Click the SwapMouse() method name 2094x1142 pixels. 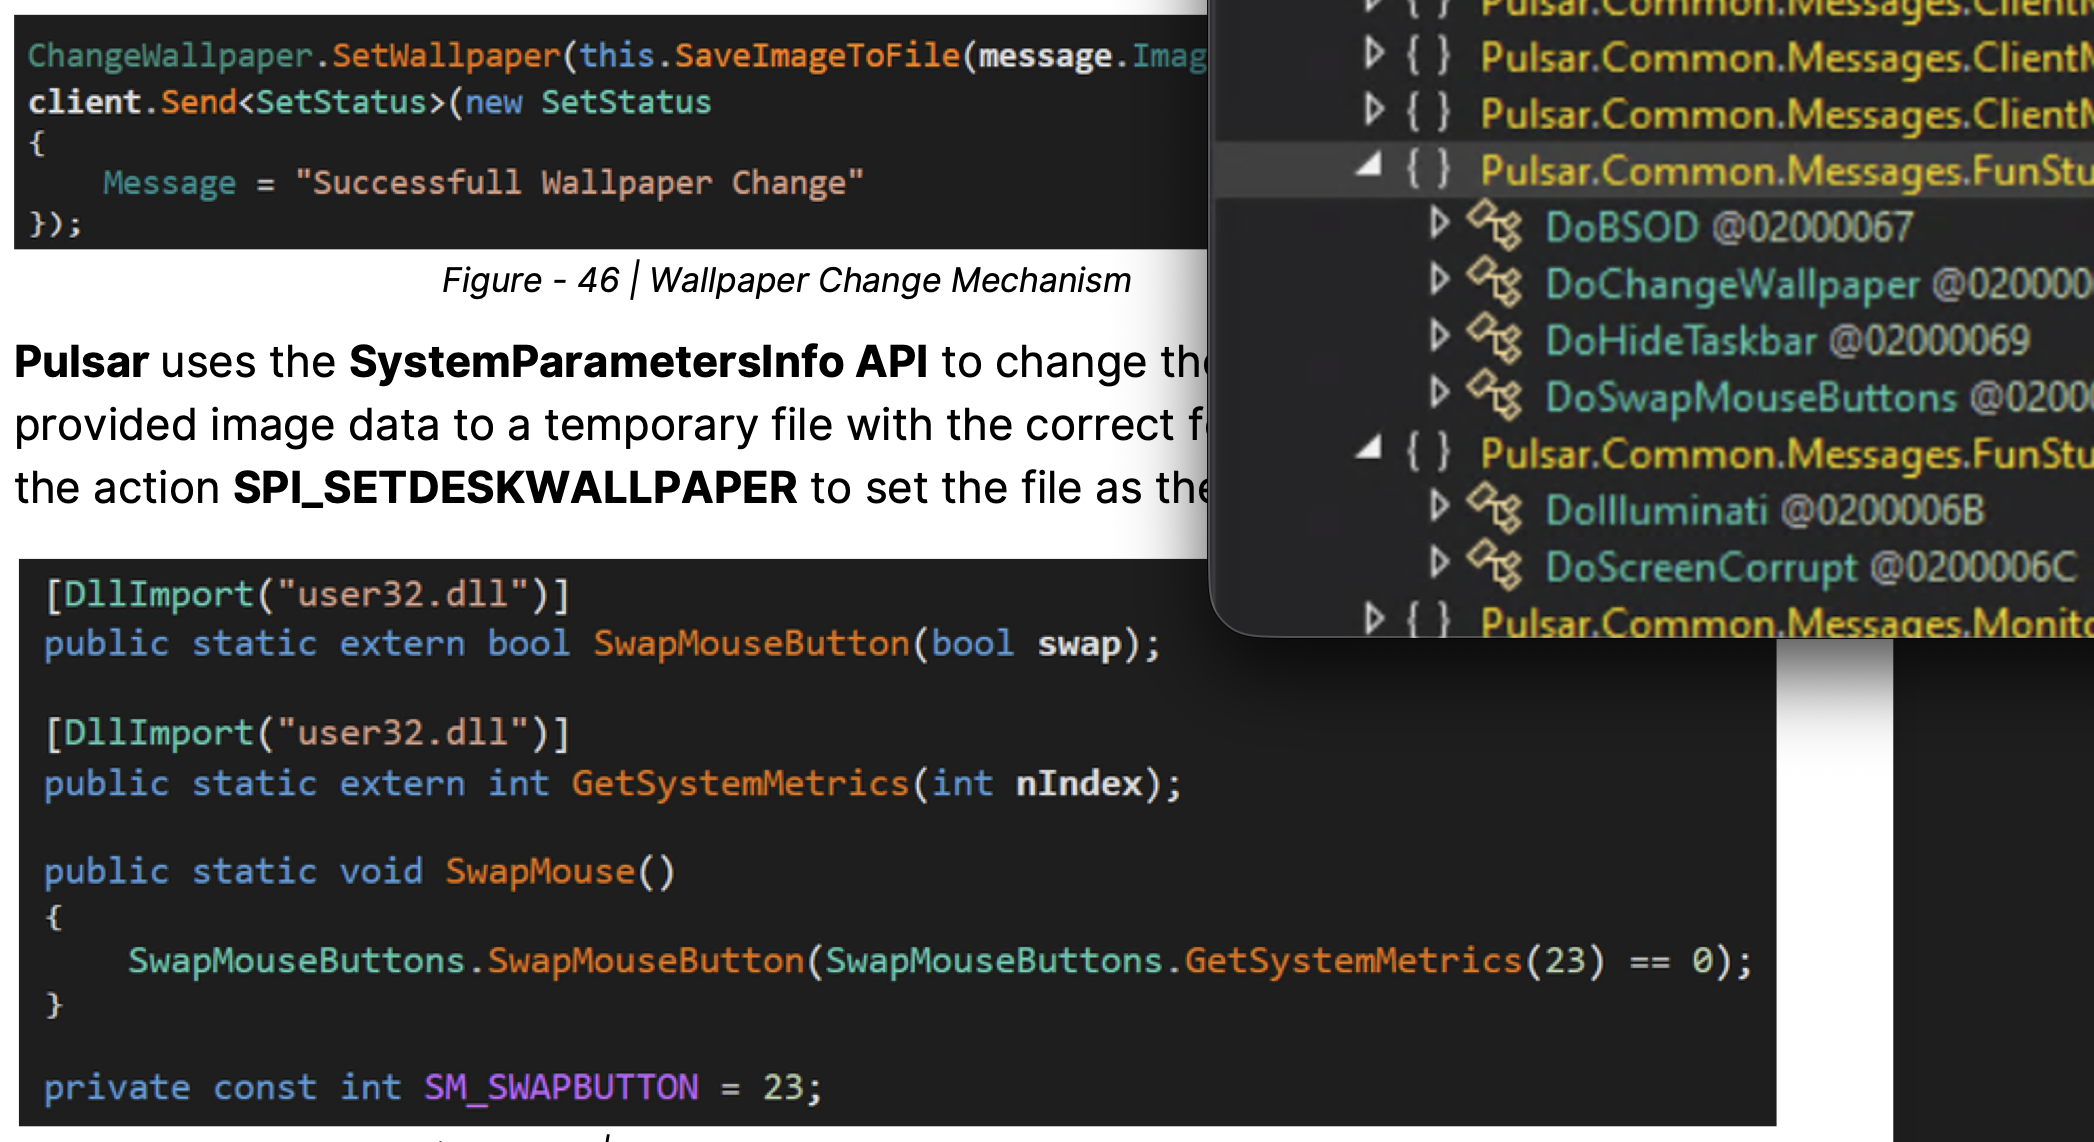560,871
